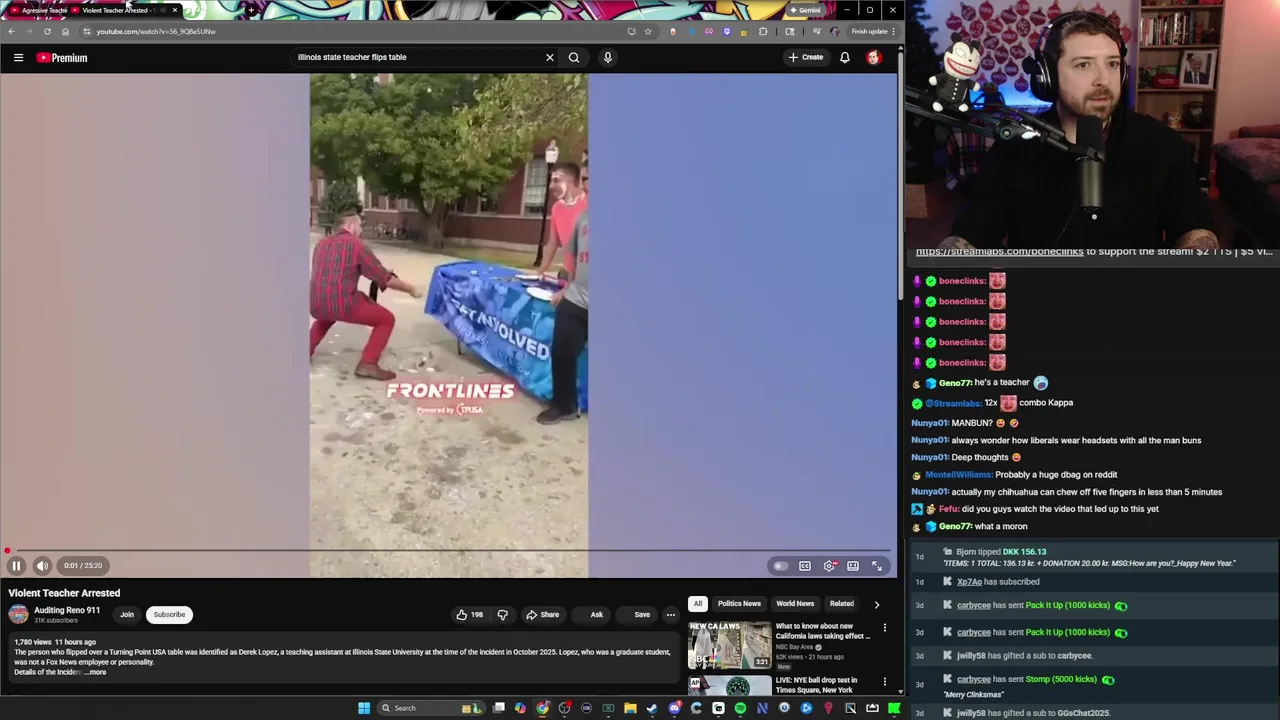Switch to theater mode

(853, 566)
